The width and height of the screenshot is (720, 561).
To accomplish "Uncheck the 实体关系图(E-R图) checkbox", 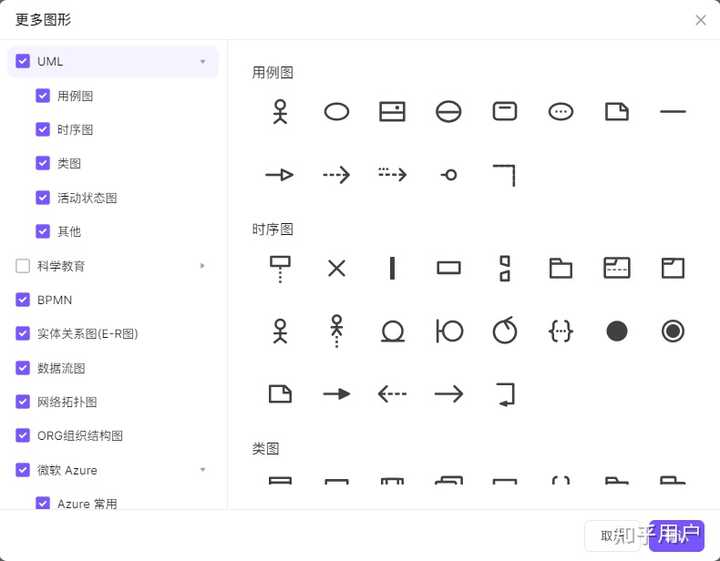I will click(x=22, y=333).
